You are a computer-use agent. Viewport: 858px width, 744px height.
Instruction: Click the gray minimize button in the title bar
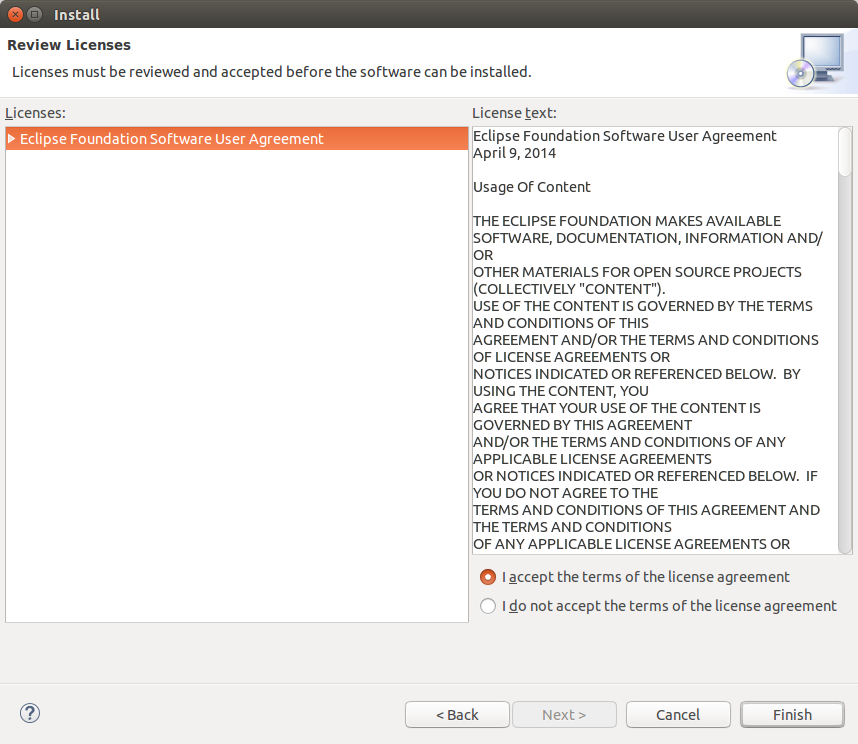(x=34, y=15)
